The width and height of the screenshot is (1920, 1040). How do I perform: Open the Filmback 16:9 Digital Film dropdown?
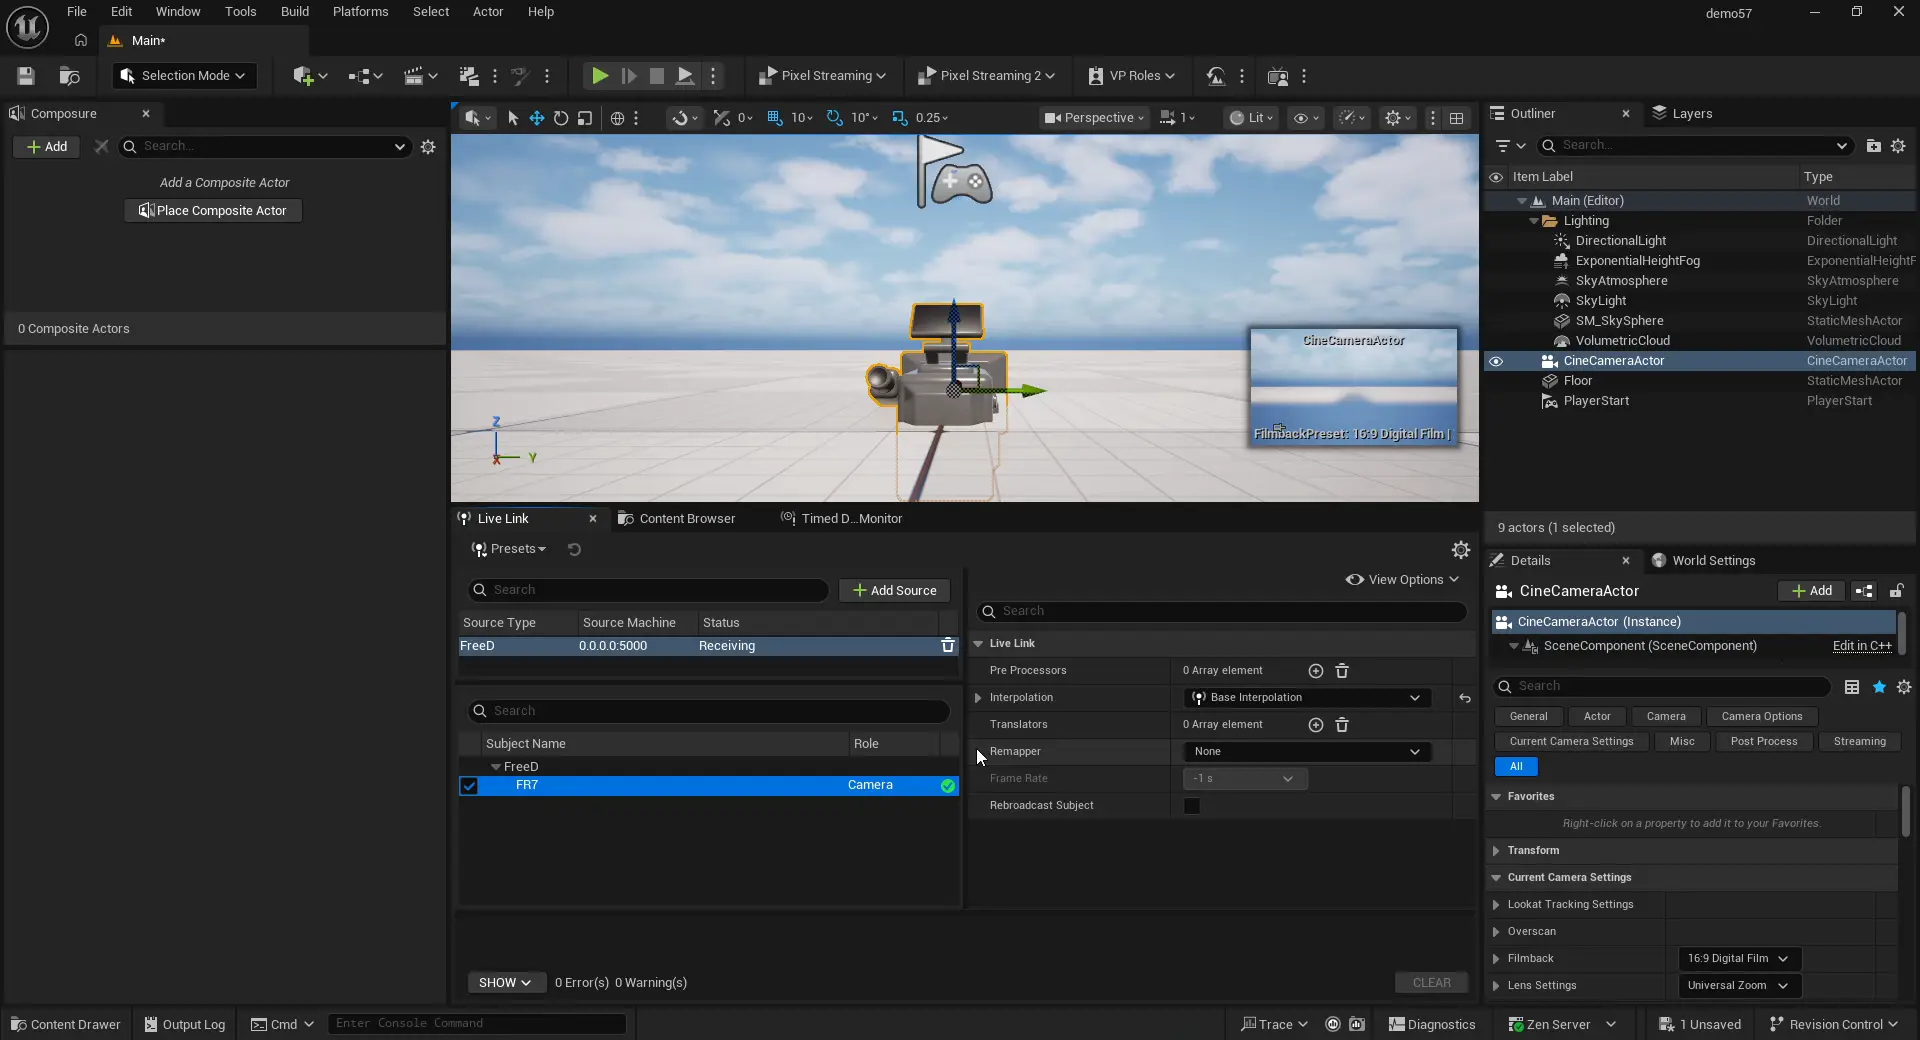coord(1738,959)
